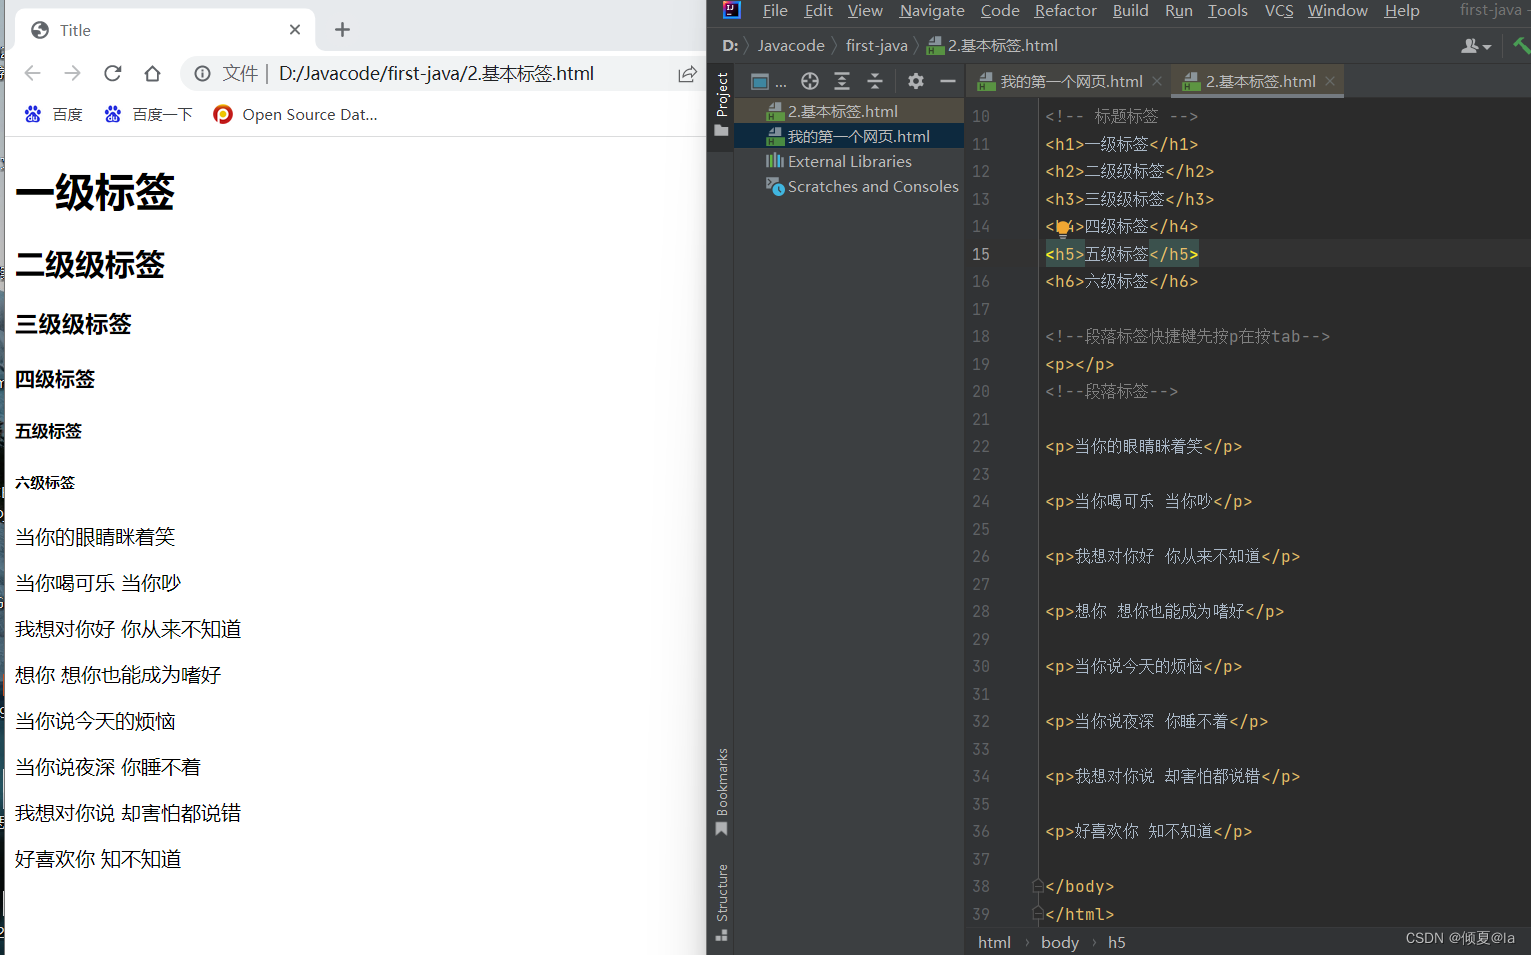Viewport: 1531px width, 955px height.
Task: Click the browser address bar URL
Action: tap(436, 73)
